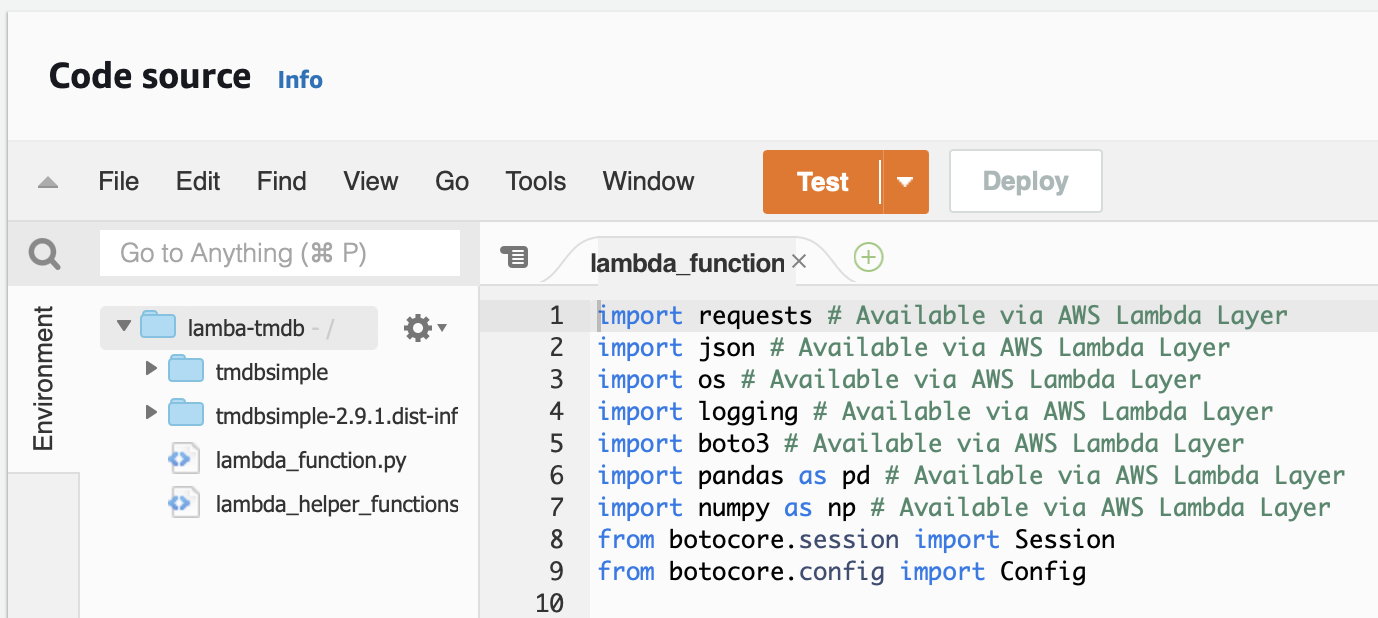1378x618 pixels.
Task: Switch to the lambda_function tab
Action: click(x=687, y=262)
